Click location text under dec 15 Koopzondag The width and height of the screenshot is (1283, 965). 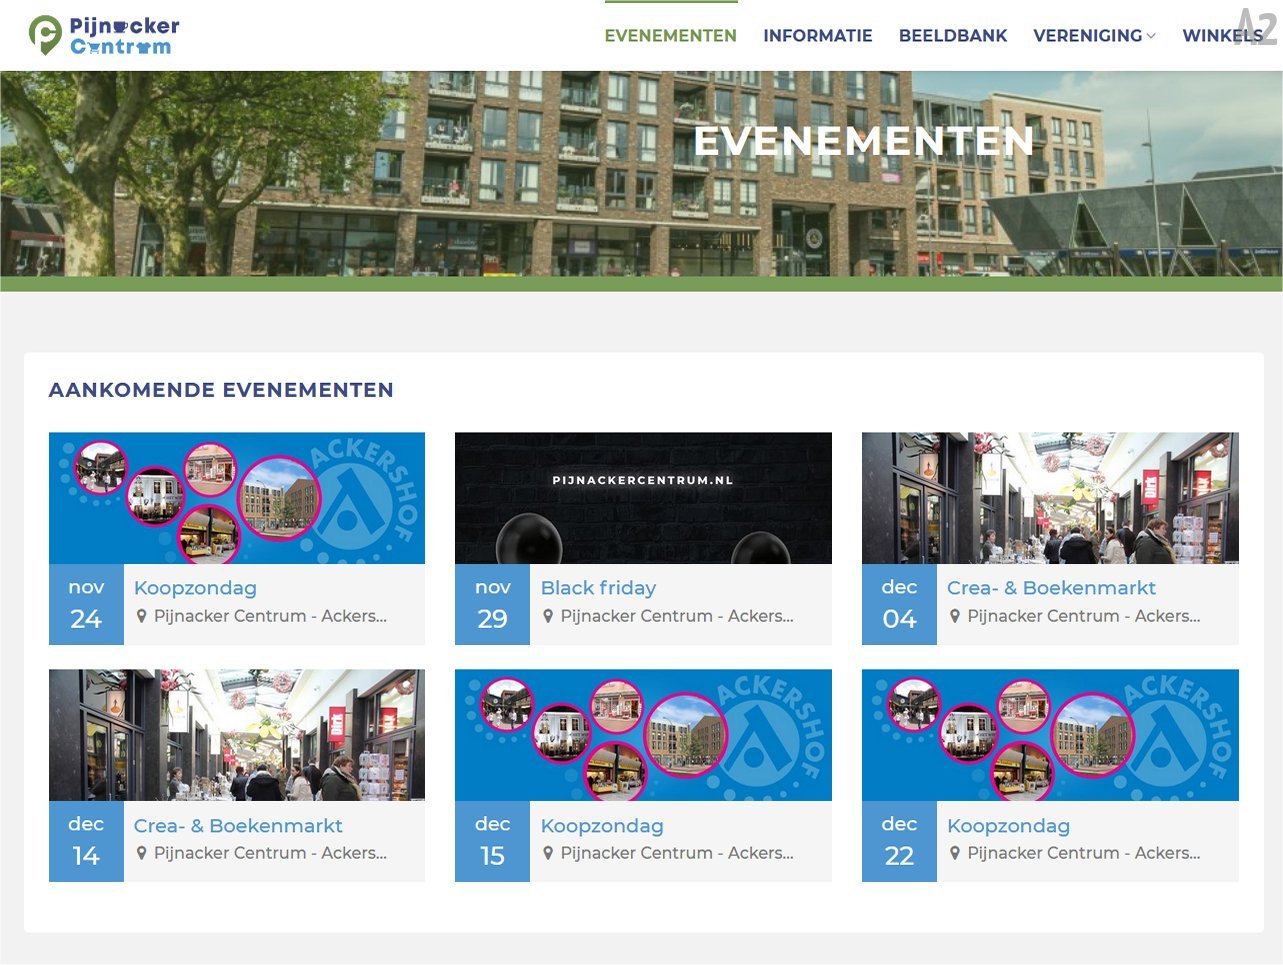click(x=677, y=853)
